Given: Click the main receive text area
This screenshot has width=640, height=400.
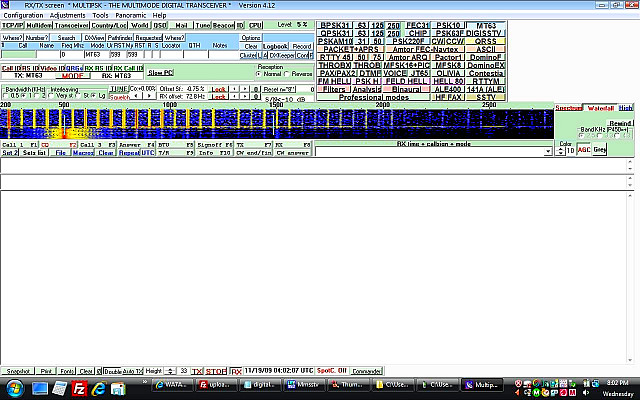Looking at the screenshot, I should coord(313,277).
